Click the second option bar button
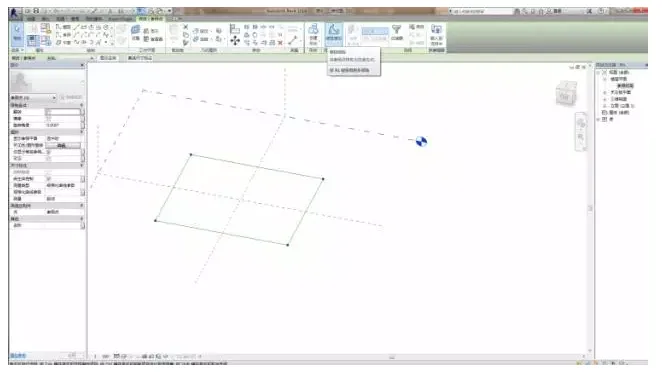The width and height of the screenshot is (663, 375). (140, 58)
